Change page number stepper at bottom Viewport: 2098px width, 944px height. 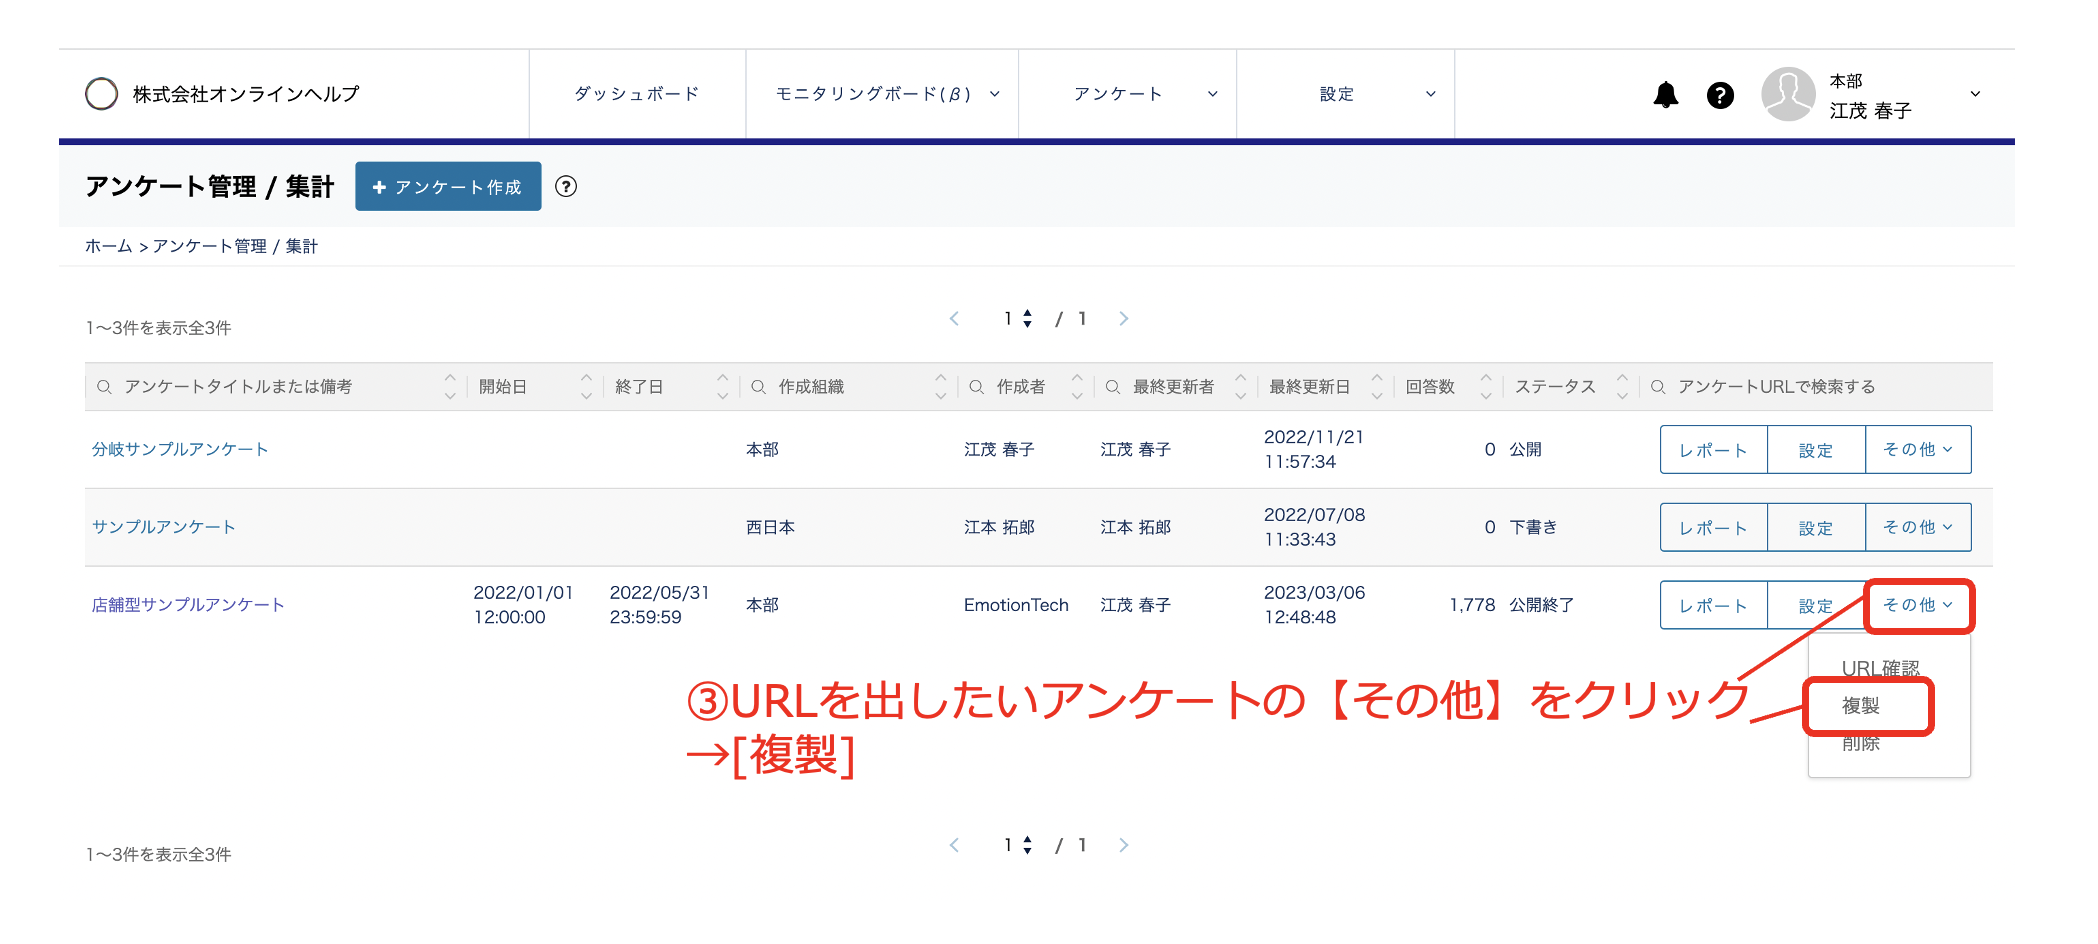tap(1027, 845)
